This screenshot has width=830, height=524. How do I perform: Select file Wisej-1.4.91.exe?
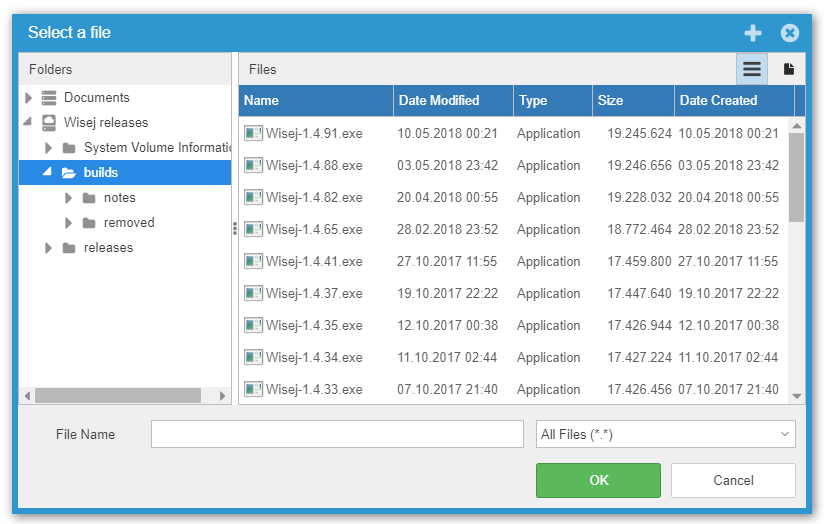tap(314, 133)
